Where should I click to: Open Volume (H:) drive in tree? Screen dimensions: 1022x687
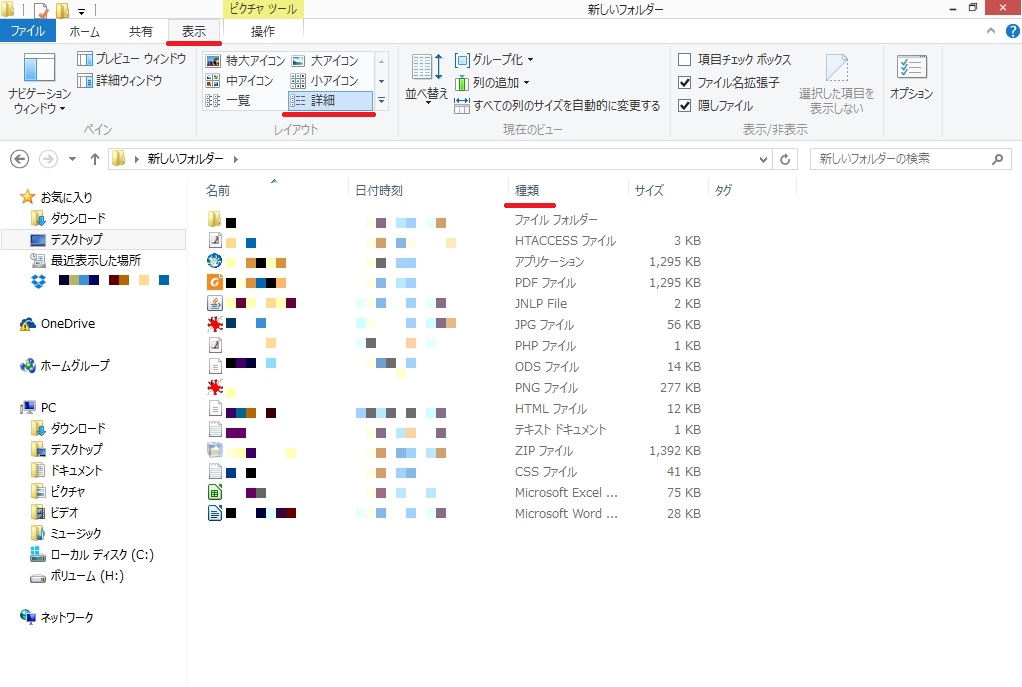pos(77,576)
